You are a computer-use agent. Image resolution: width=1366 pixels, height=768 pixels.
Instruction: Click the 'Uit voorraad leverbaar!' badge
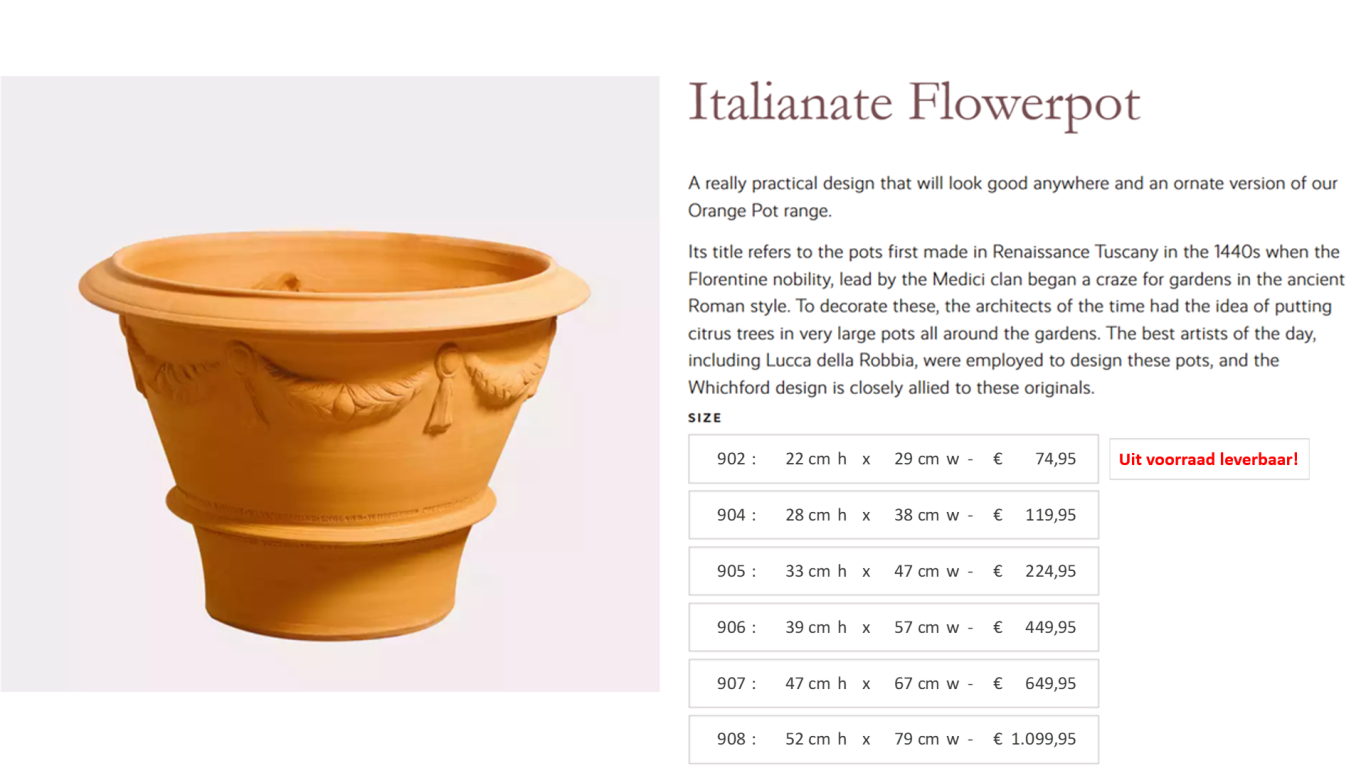click(1208, 460)
